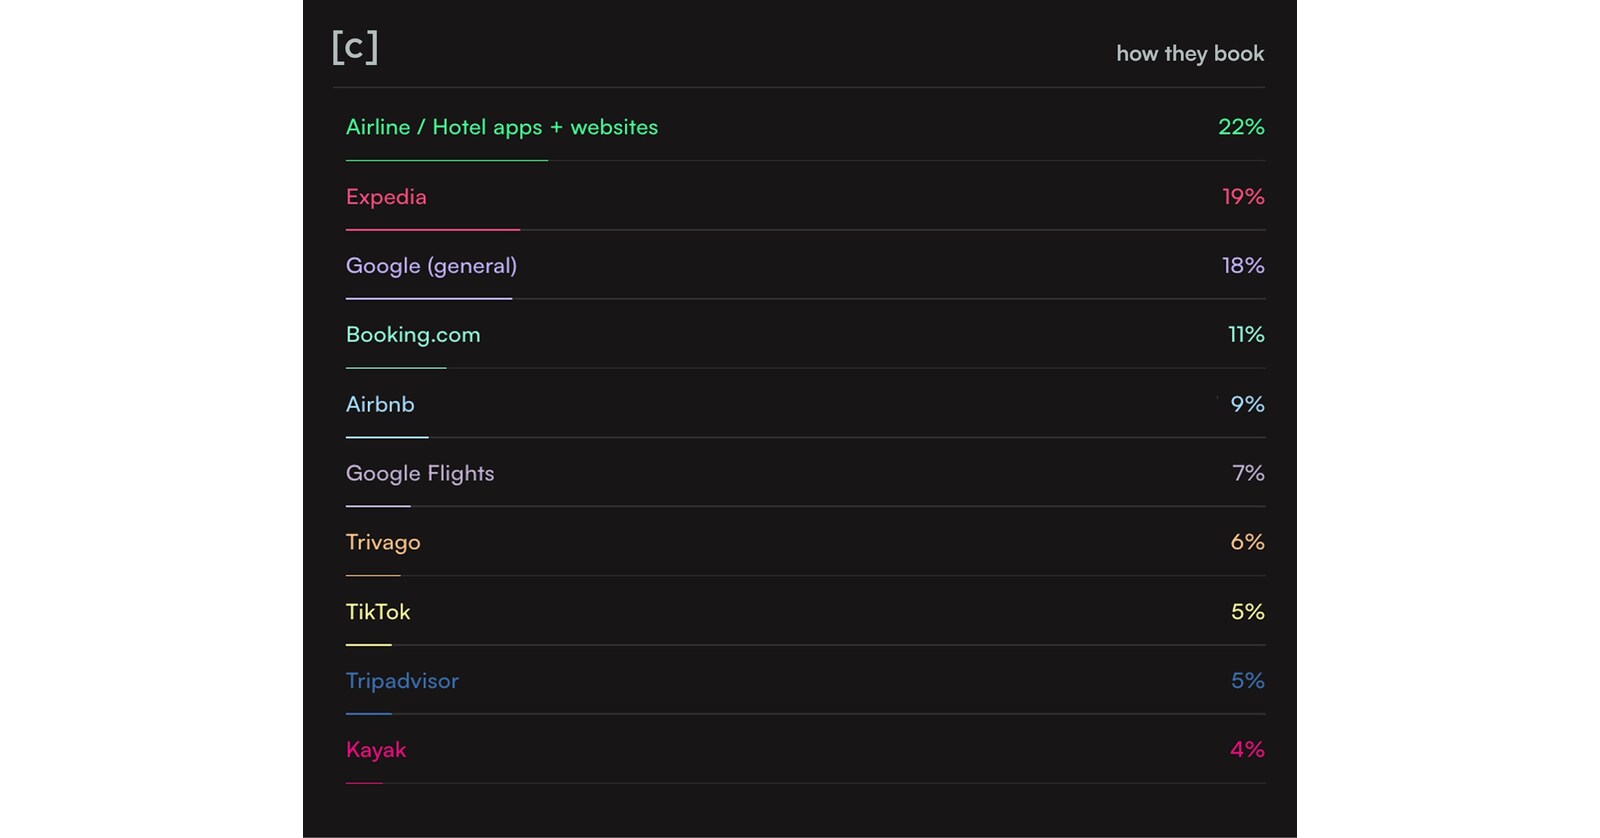Select the Tripadvisor label
Viewport: 1600px width, 838px height.
pyautogui.click(x=402, y=681)
